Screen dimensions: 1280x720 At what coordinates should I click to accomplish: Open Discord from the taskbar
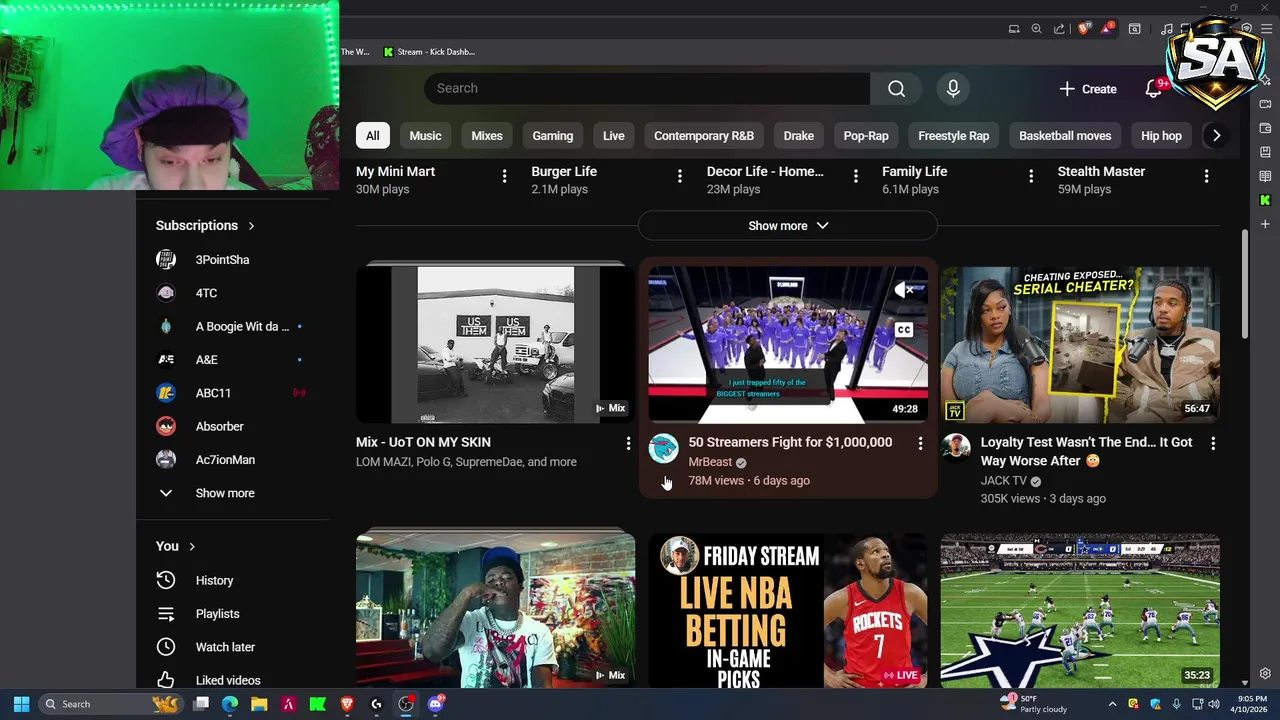pyautogui.click(x=435, y=704)
